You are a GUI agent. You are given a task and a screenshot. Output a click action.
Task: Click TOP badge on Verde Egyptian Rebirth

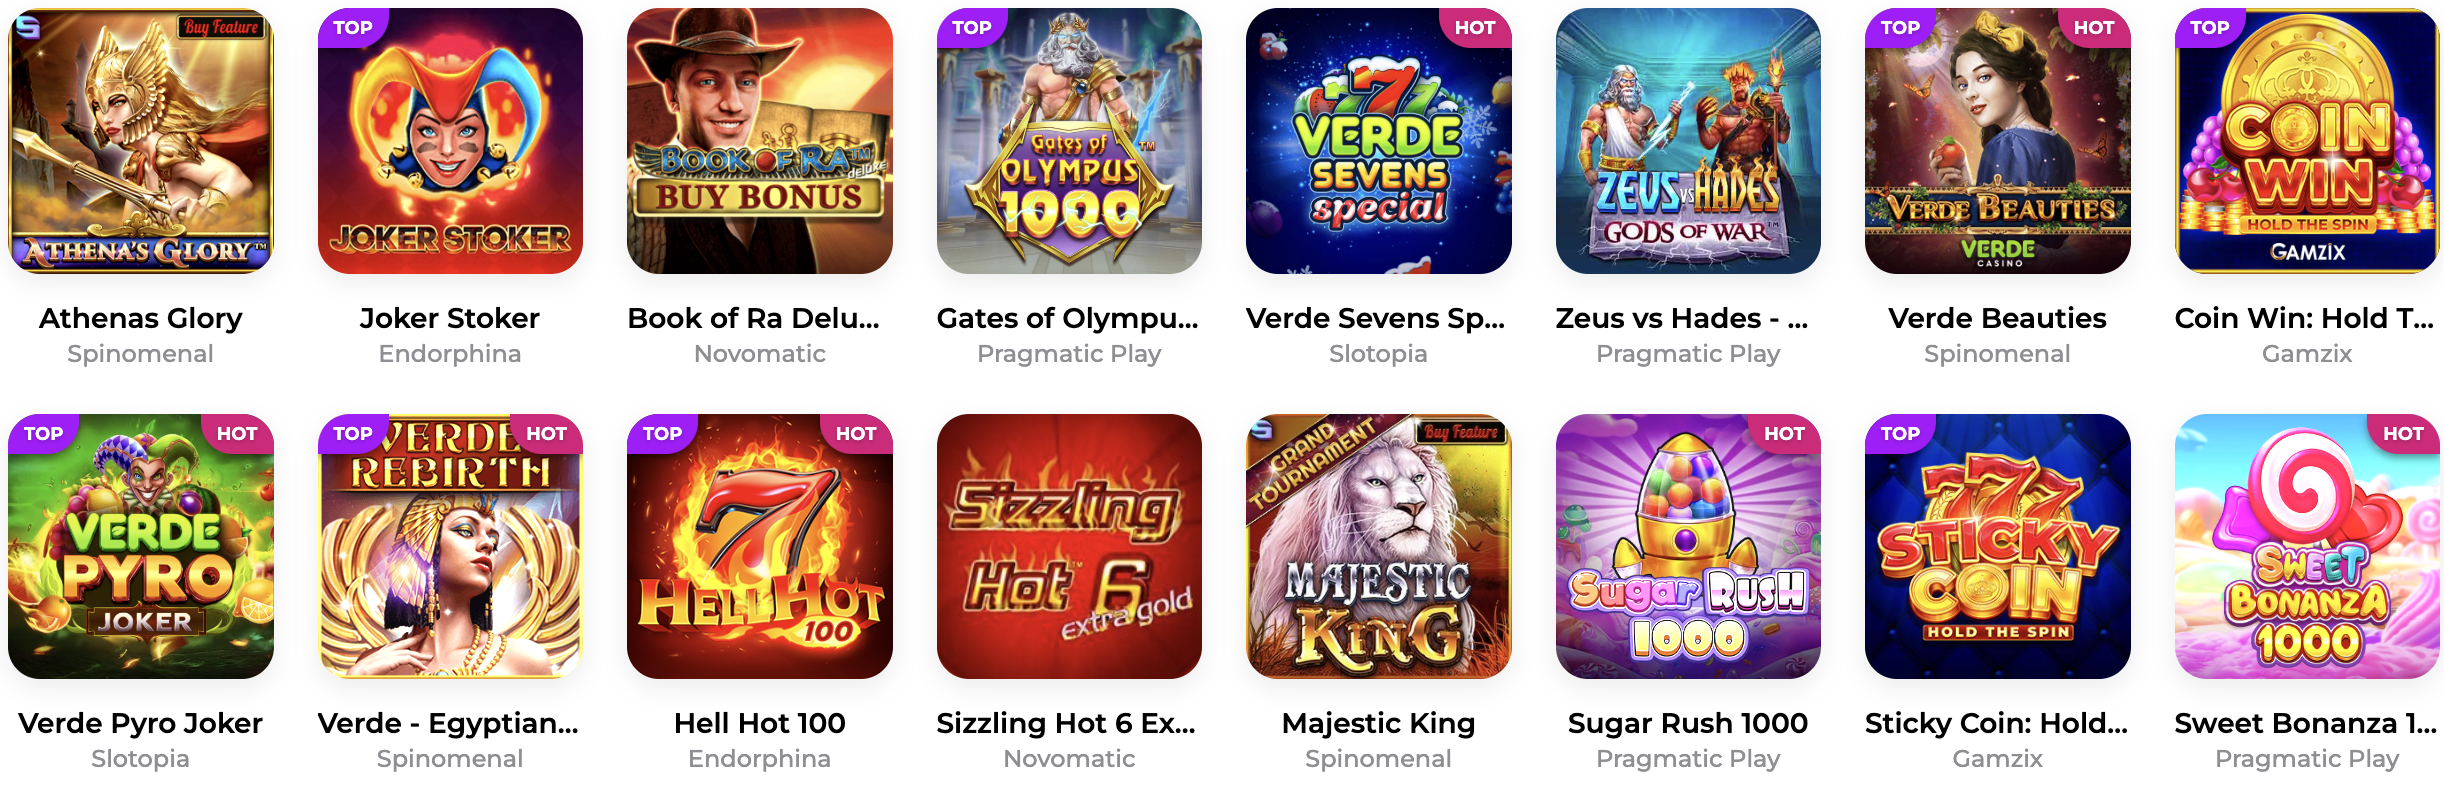[x=353, y=434]
